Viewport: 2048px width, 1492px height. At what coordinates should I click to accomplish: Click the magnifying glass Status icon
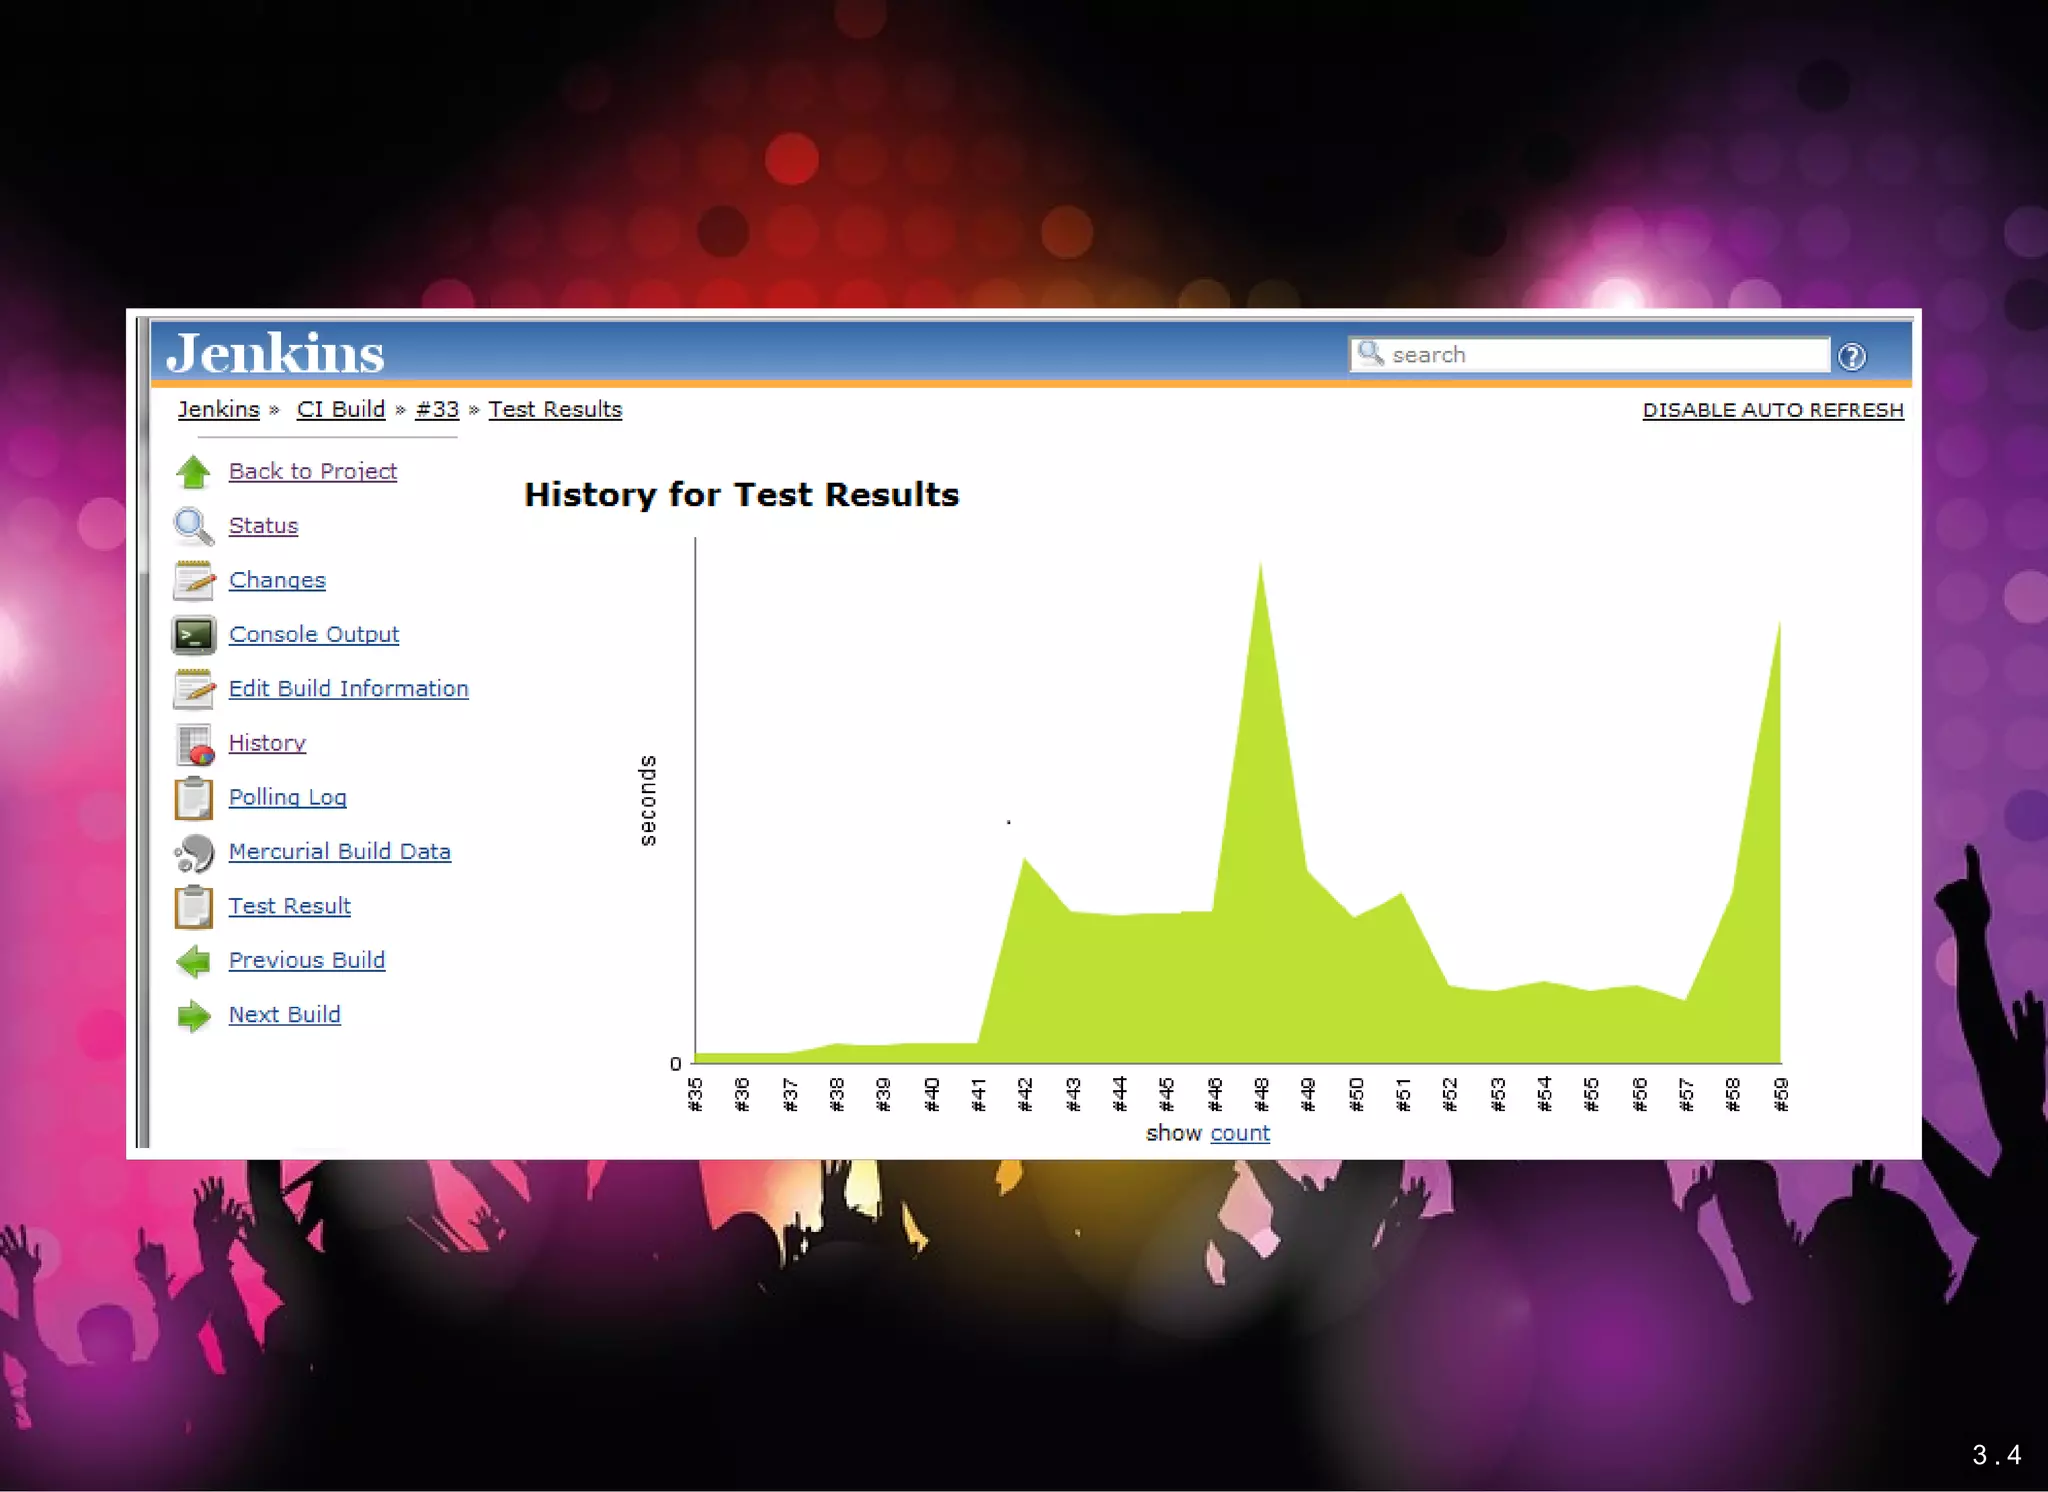tap(193, 526)
